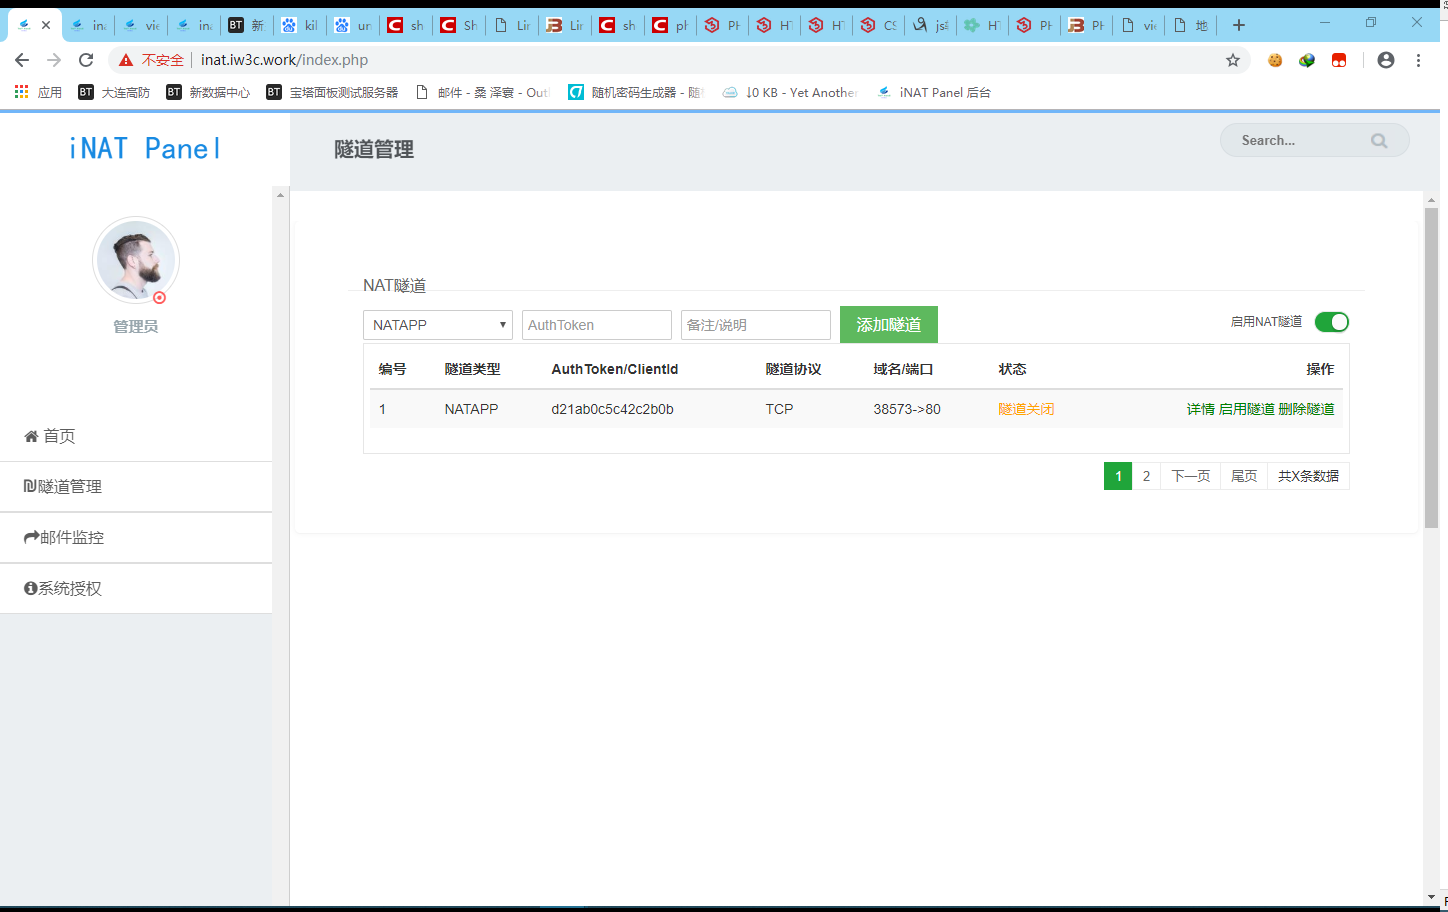
Task: Switch to the js browser tab
Action: click(930, 25)
